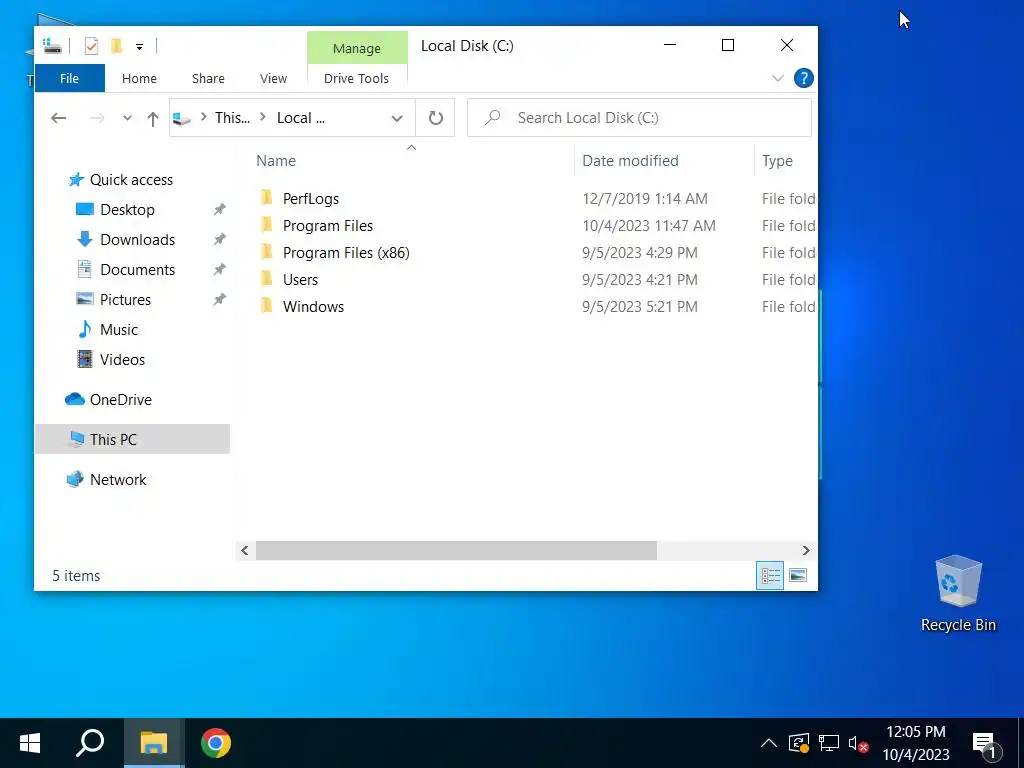Viewport: 1024px width, 768px height.
Task: Select This PC in the navigation pane
Action: tap(133, 440)
